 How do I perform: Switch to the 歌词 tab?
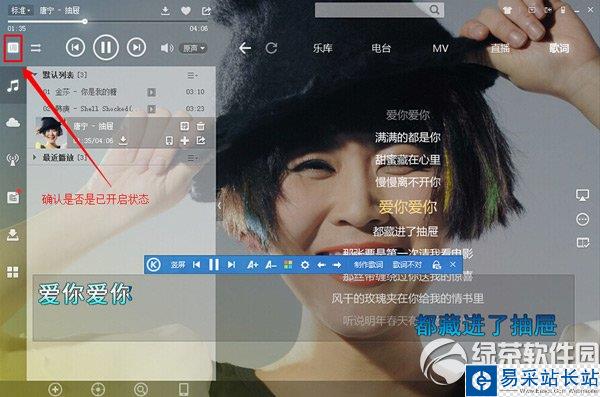pyautogui.click(x=559, y=48)
